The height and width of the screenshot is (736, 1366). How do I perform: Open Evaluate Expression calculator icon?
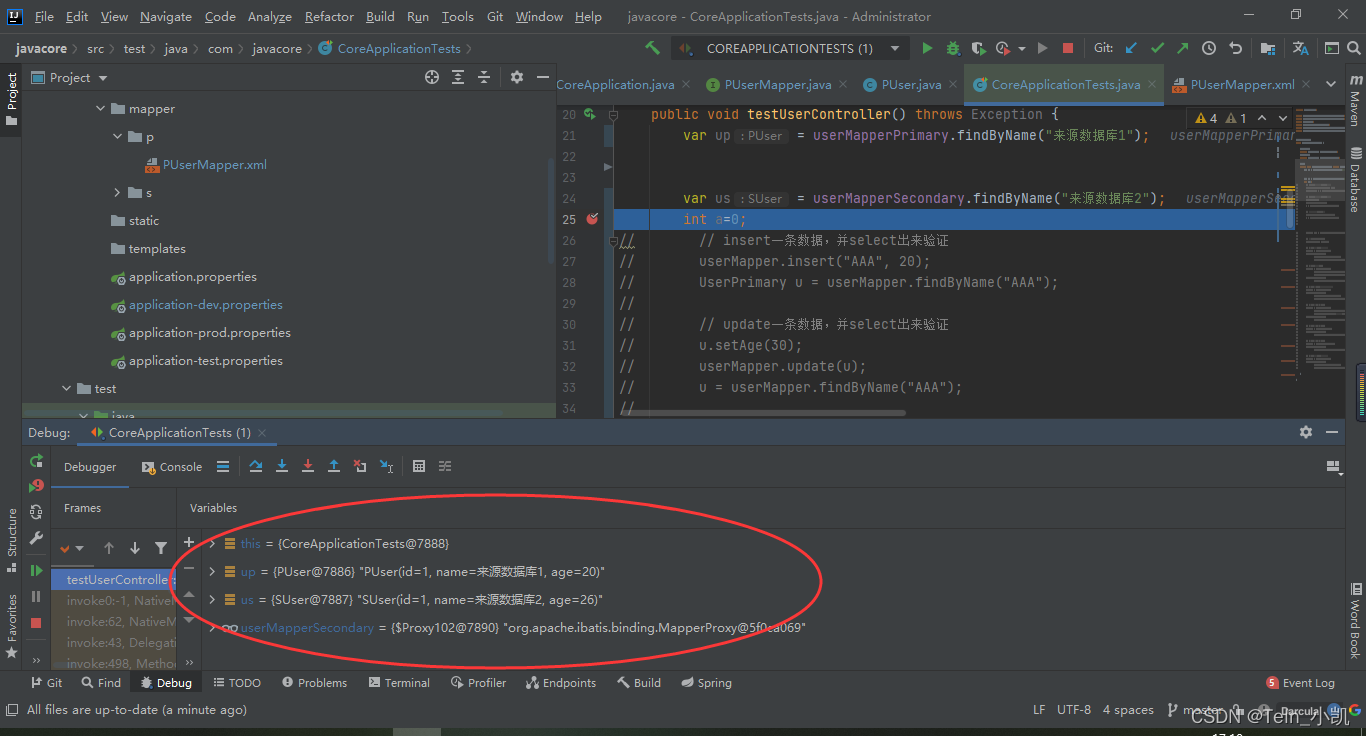coord(419,466)
